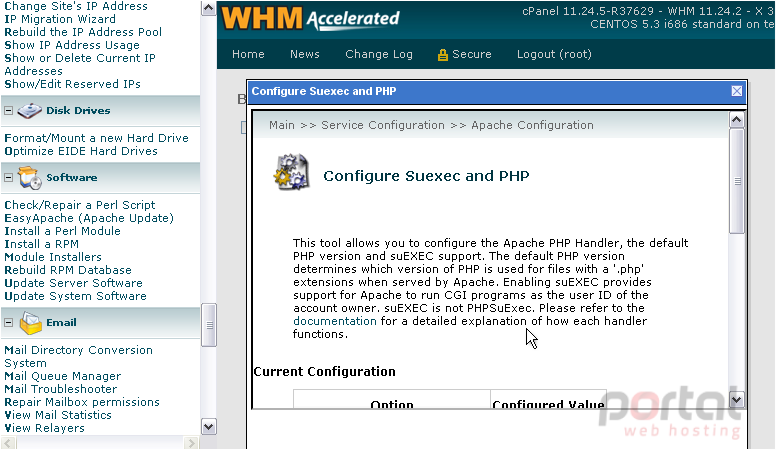
Task: Open Rebuild the IP Address Pool
Action: (x=83, y=32)
